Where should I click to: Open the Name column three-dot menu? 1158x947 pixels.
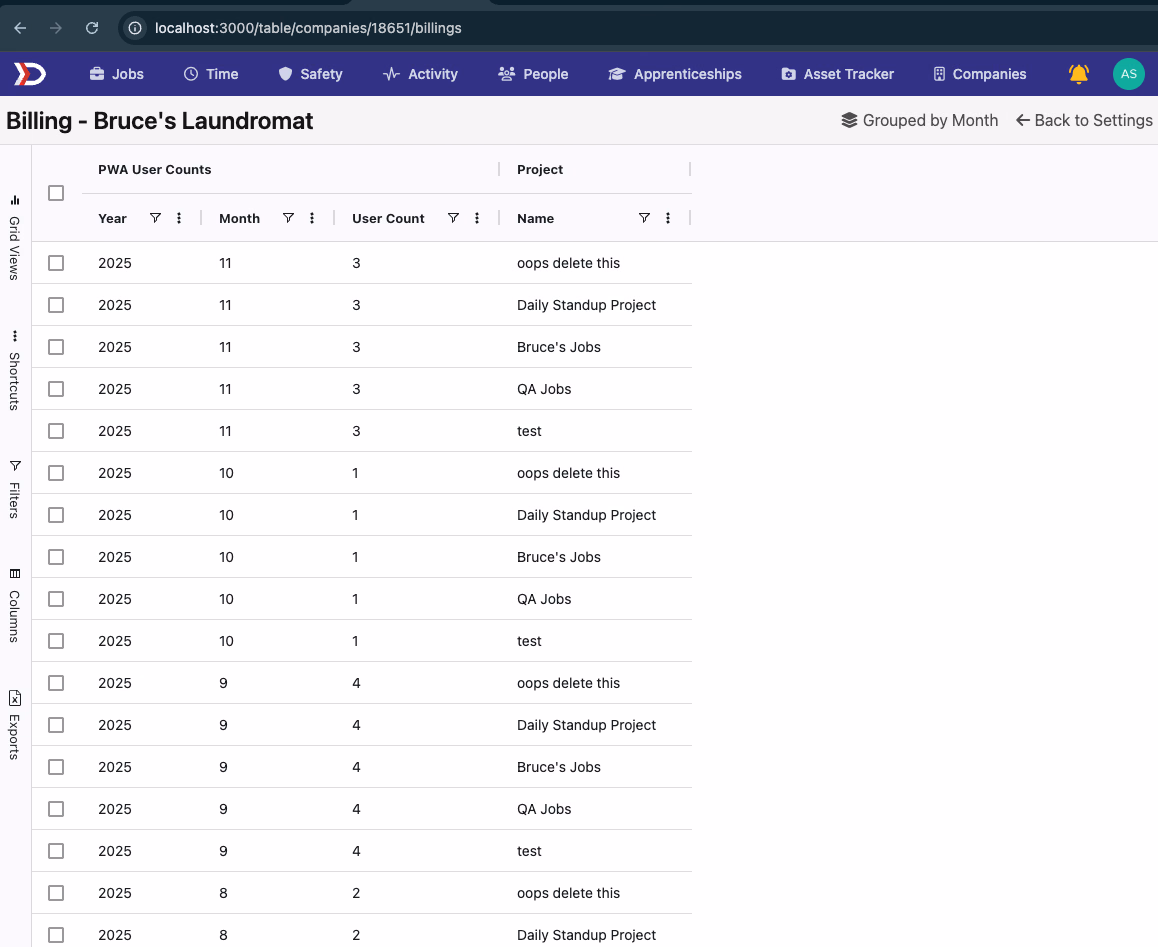668,218
